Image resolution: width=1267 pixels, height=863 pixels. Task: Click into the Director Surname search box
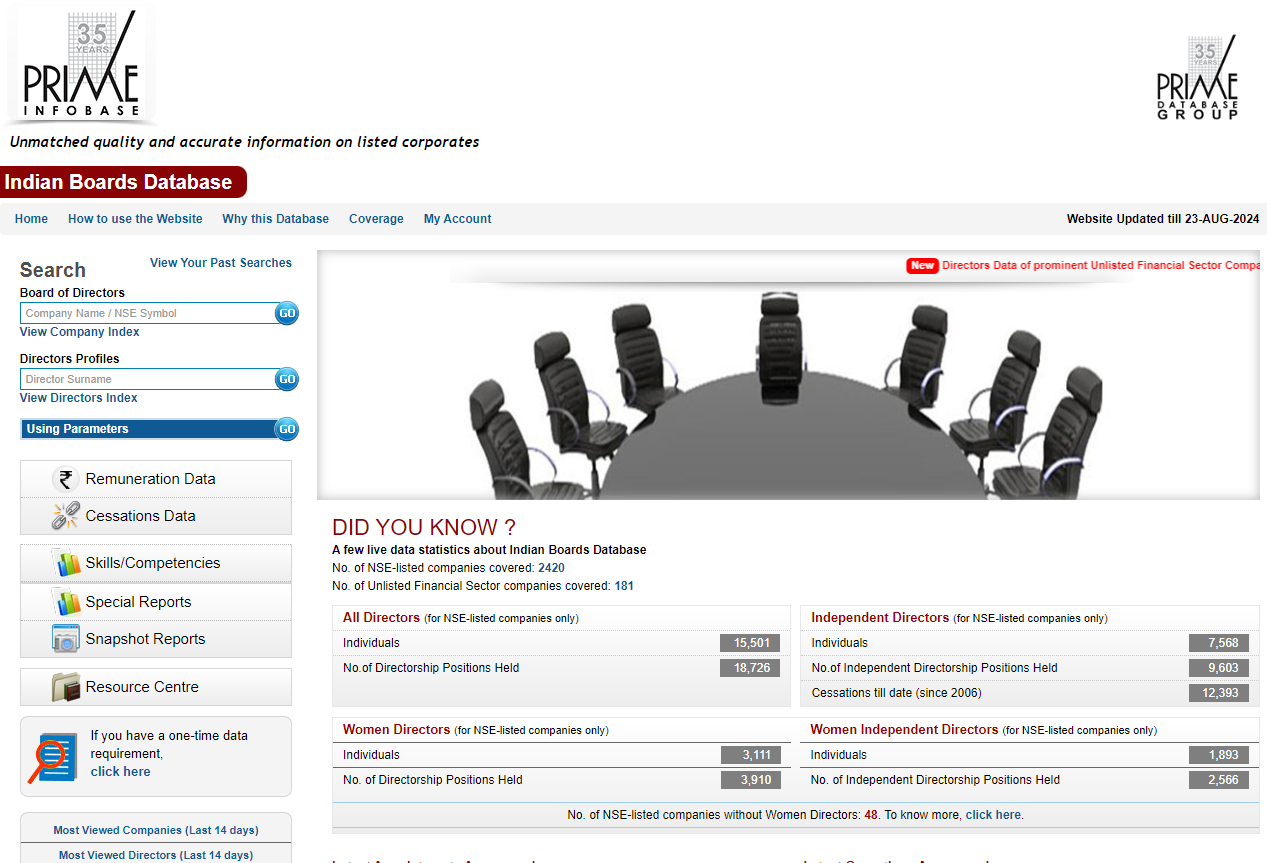(146, 379)
